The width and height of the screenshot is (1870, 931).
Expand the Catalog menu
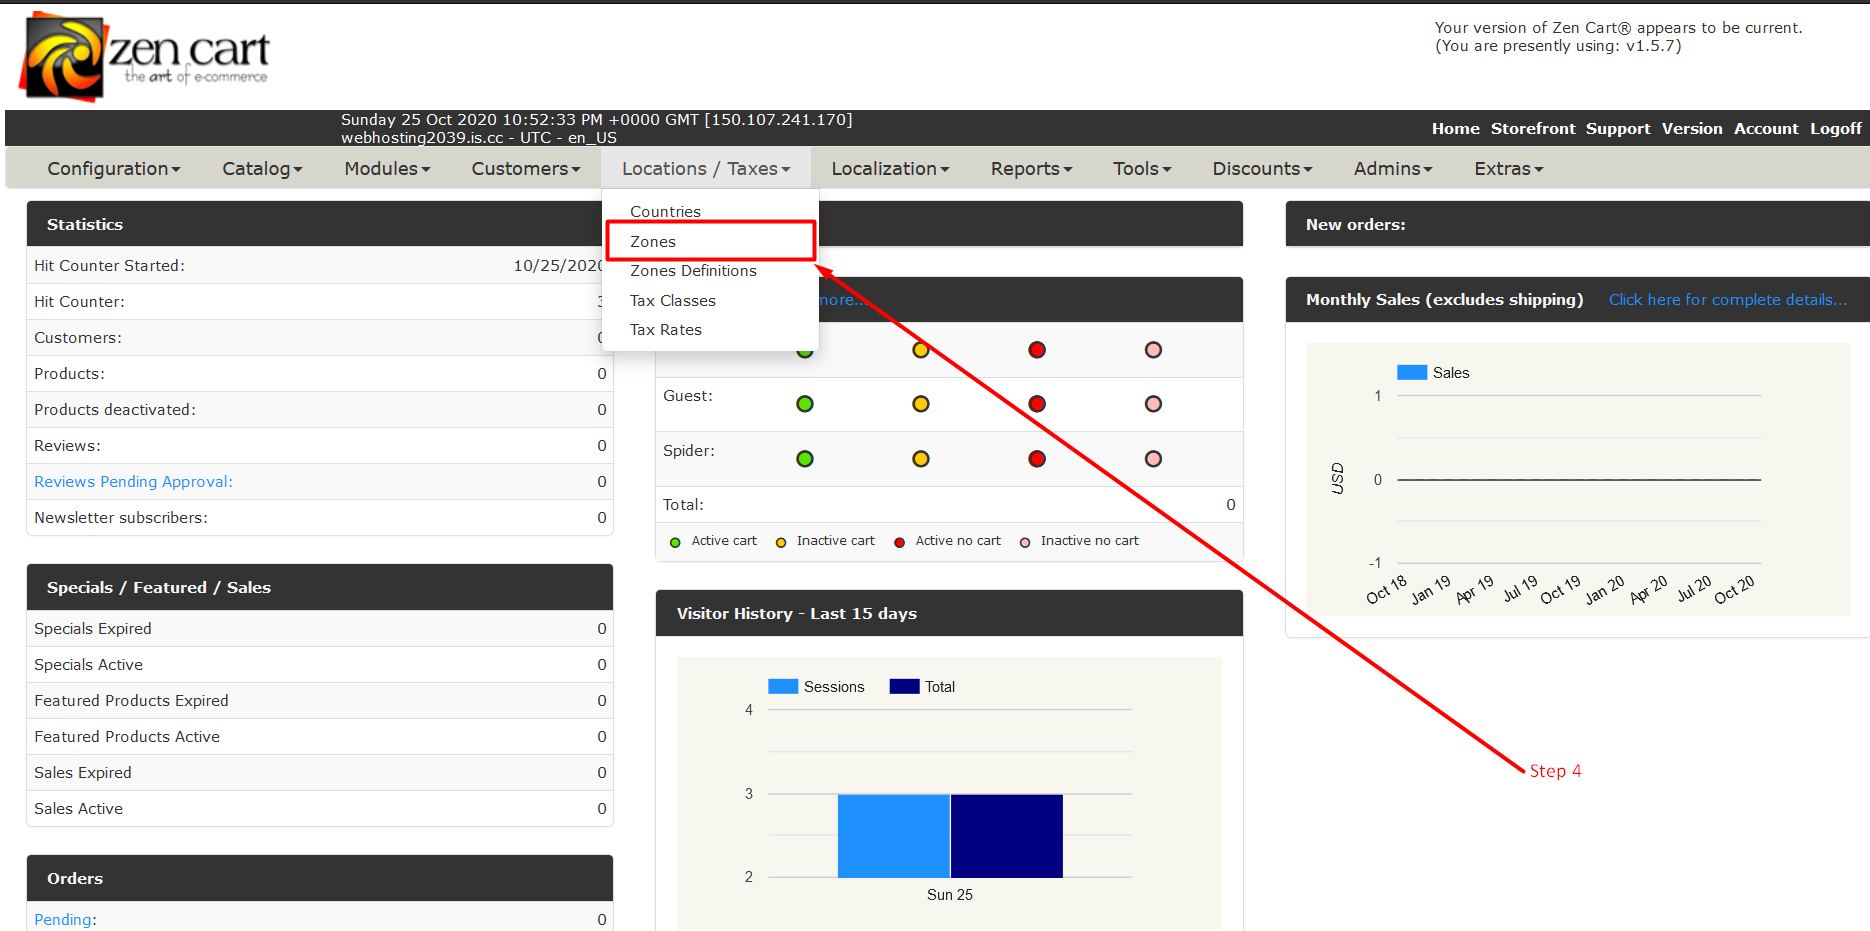pyautogui.click(x=262, y=169)
